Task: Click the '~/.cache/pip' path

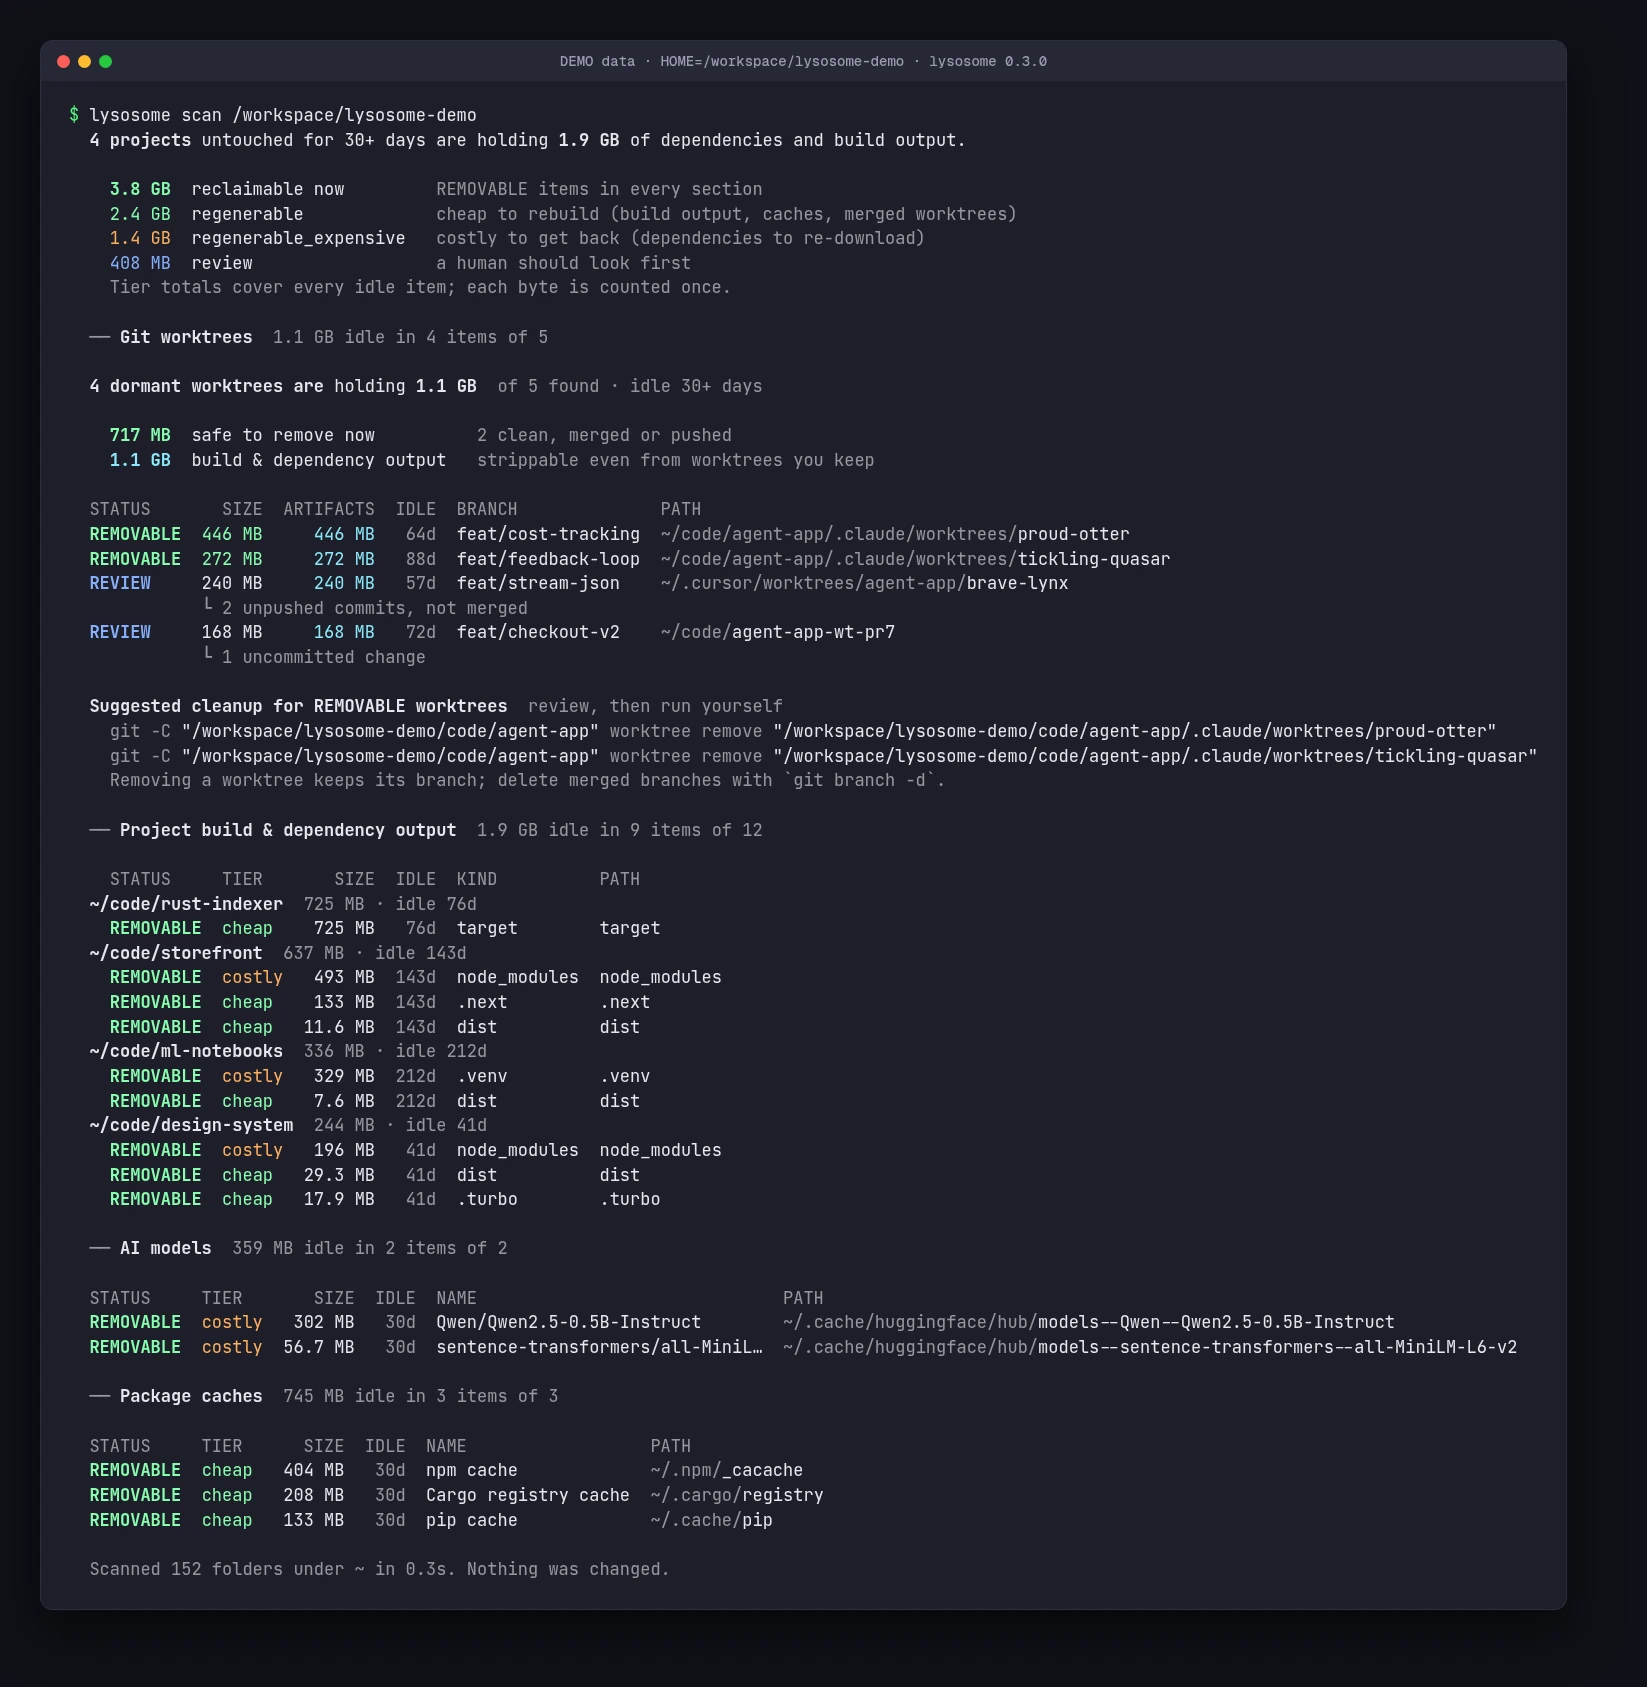Action: [711, 1520]
